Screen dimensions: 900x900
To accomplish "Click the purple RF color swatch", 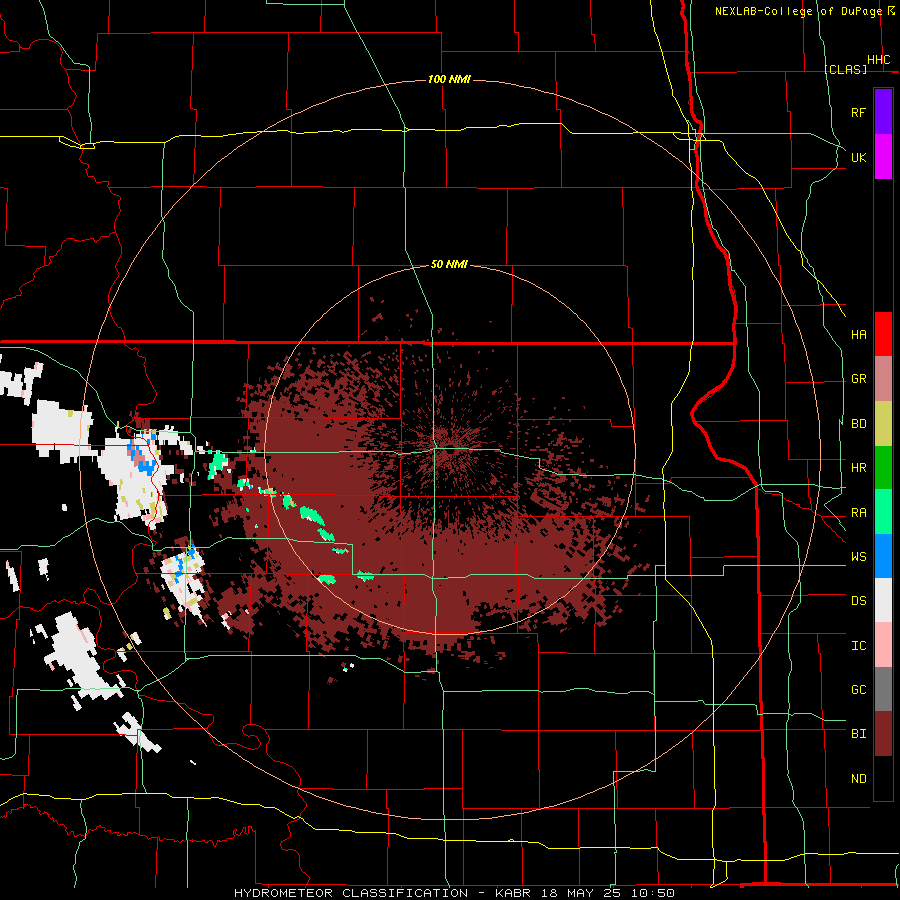I will coord(883,112).
